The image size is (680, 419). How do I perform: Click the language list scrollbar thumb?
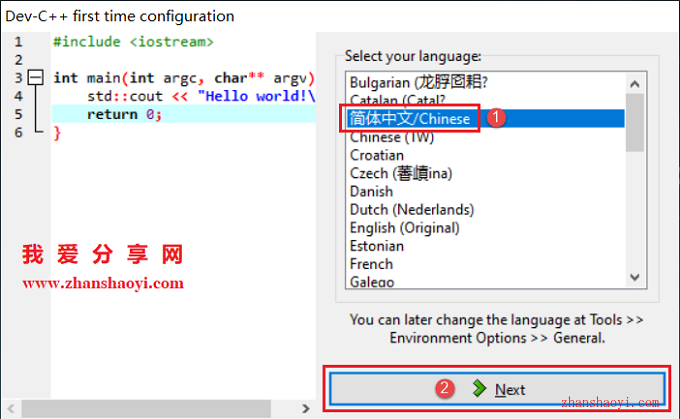point(635,123)
